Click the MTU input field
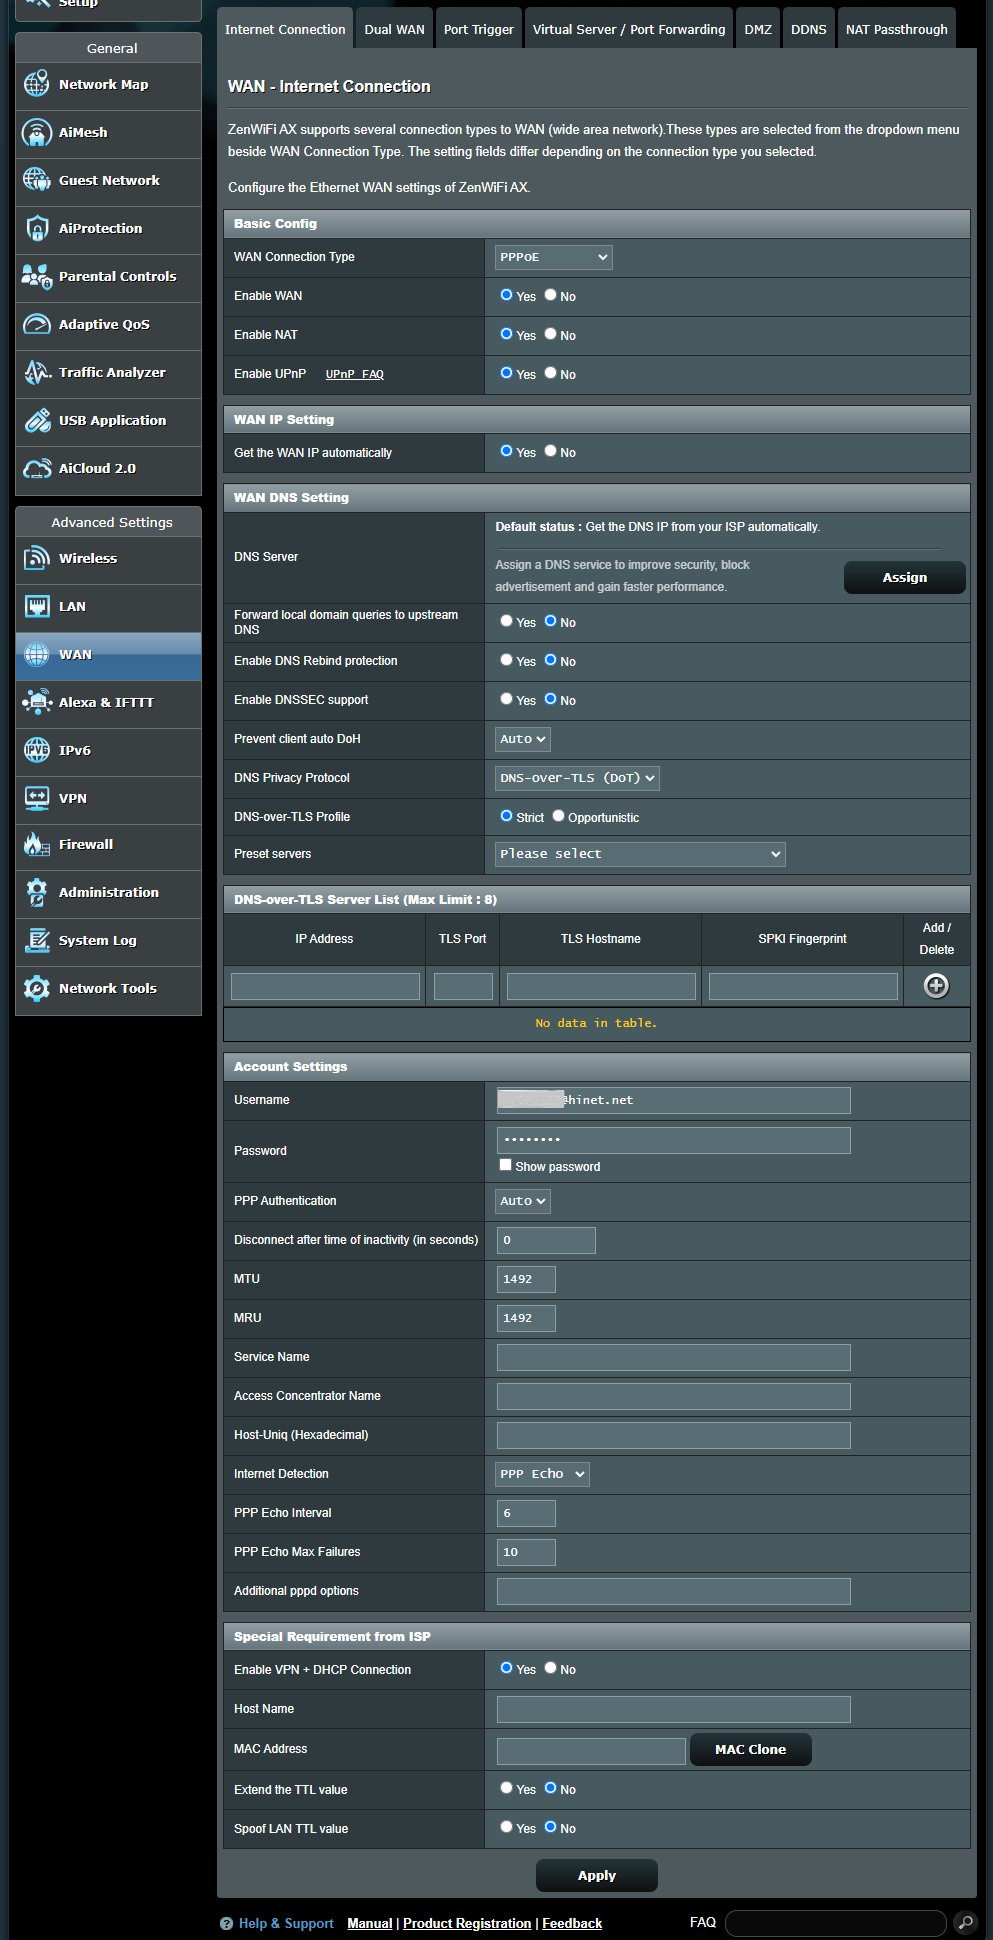The height and width of the screenshot is (1940, 993). pyautogui.click(x=526, y=1279)
